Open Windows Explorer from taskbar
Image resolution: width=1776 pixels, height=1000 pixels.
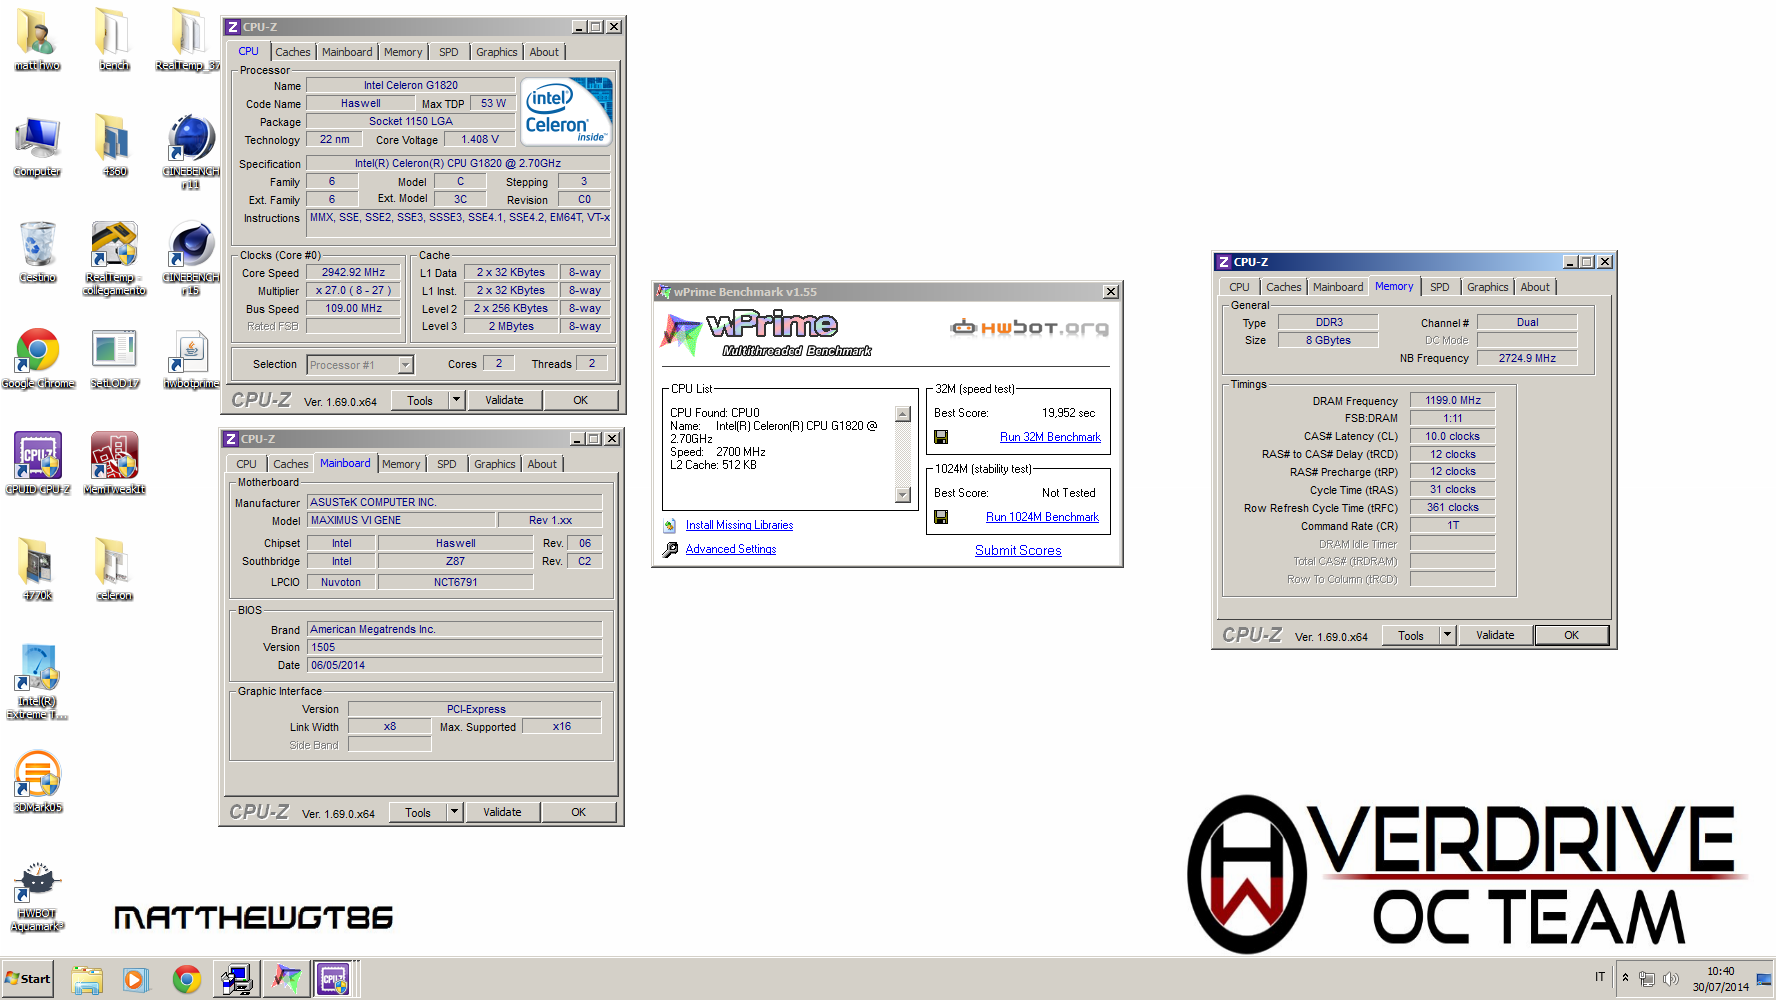click(x=87, y=980)
